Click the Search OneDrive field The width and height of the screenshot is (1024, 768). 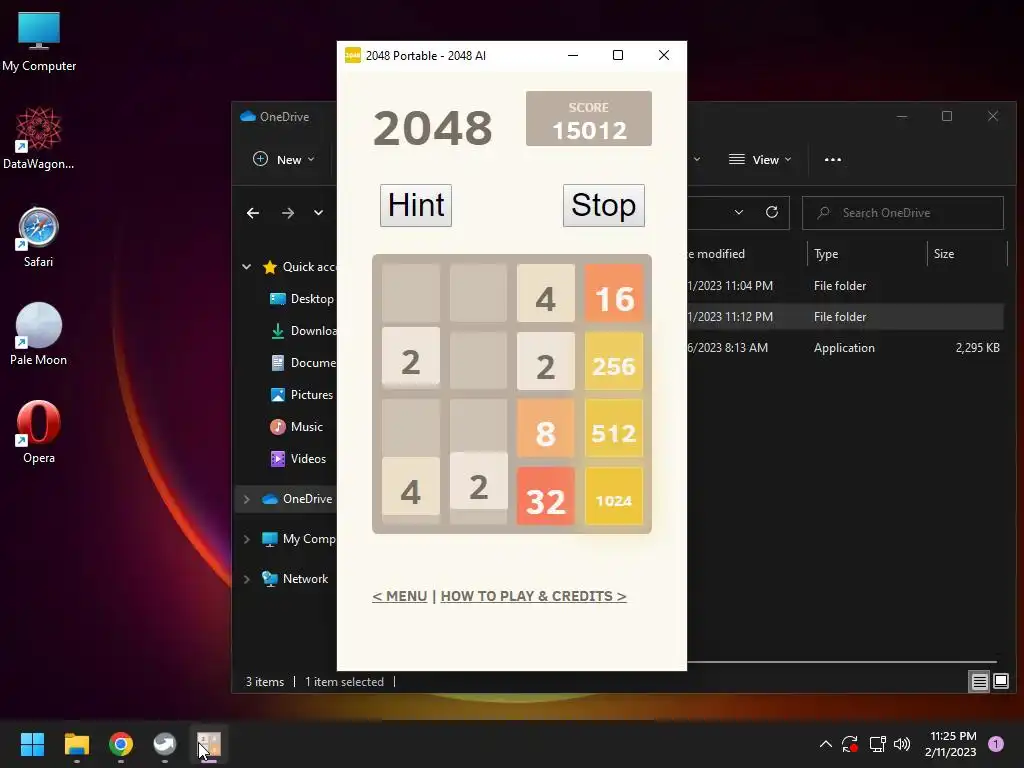click(903, 213)
